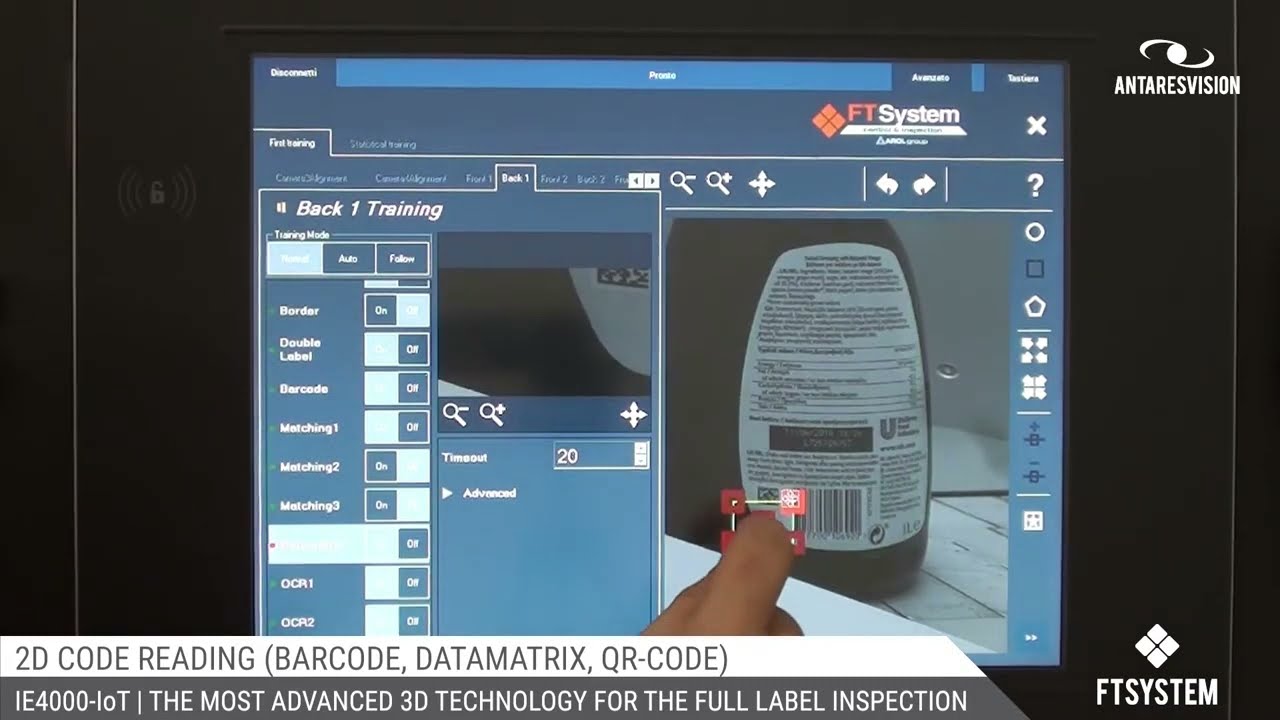1280x720 pixels.
Task: Set Double Label toggle to Off
Action: [412, 349]
